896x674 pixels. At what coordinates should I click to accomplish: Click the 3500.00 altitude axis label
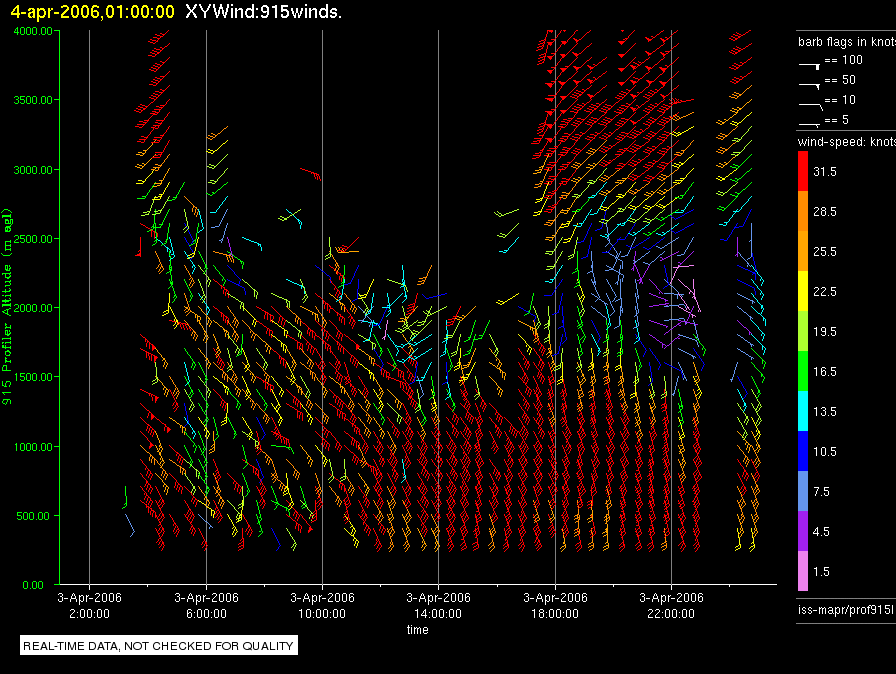(33, 100)
